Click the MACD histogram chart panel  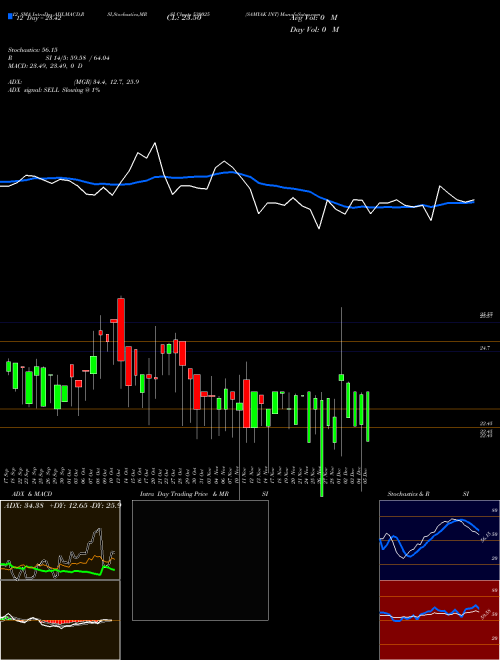tap(60, 620)
